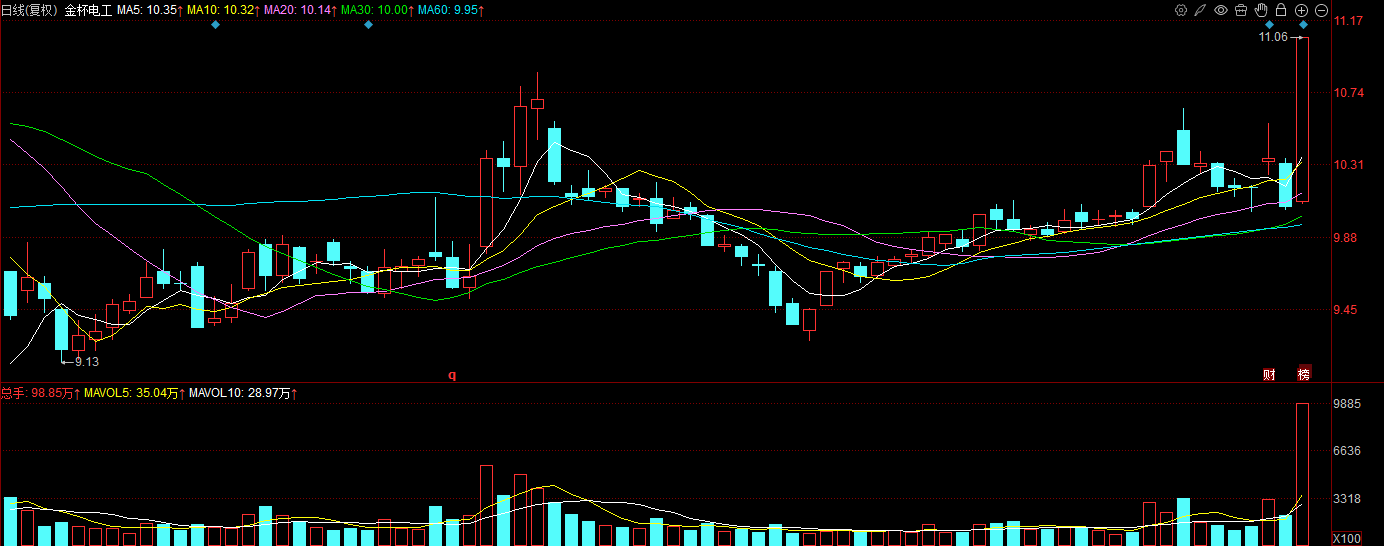This screenshot has height=546, width=1384.
Task: Click blue diamond above the latest red candle
Action: click(1303, 25)
